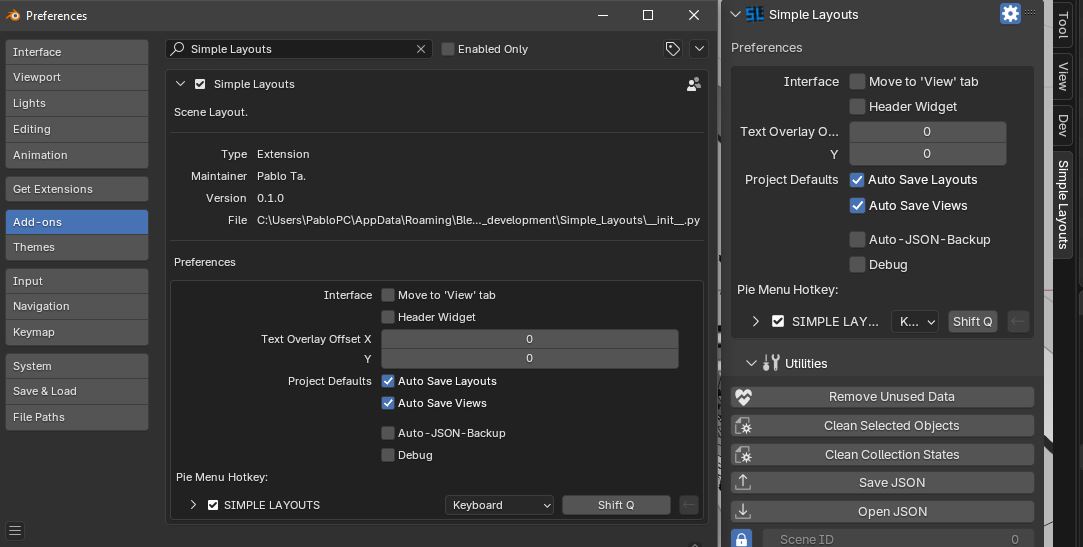Click the export icon beside Save JSON

[x=743, y=482]
